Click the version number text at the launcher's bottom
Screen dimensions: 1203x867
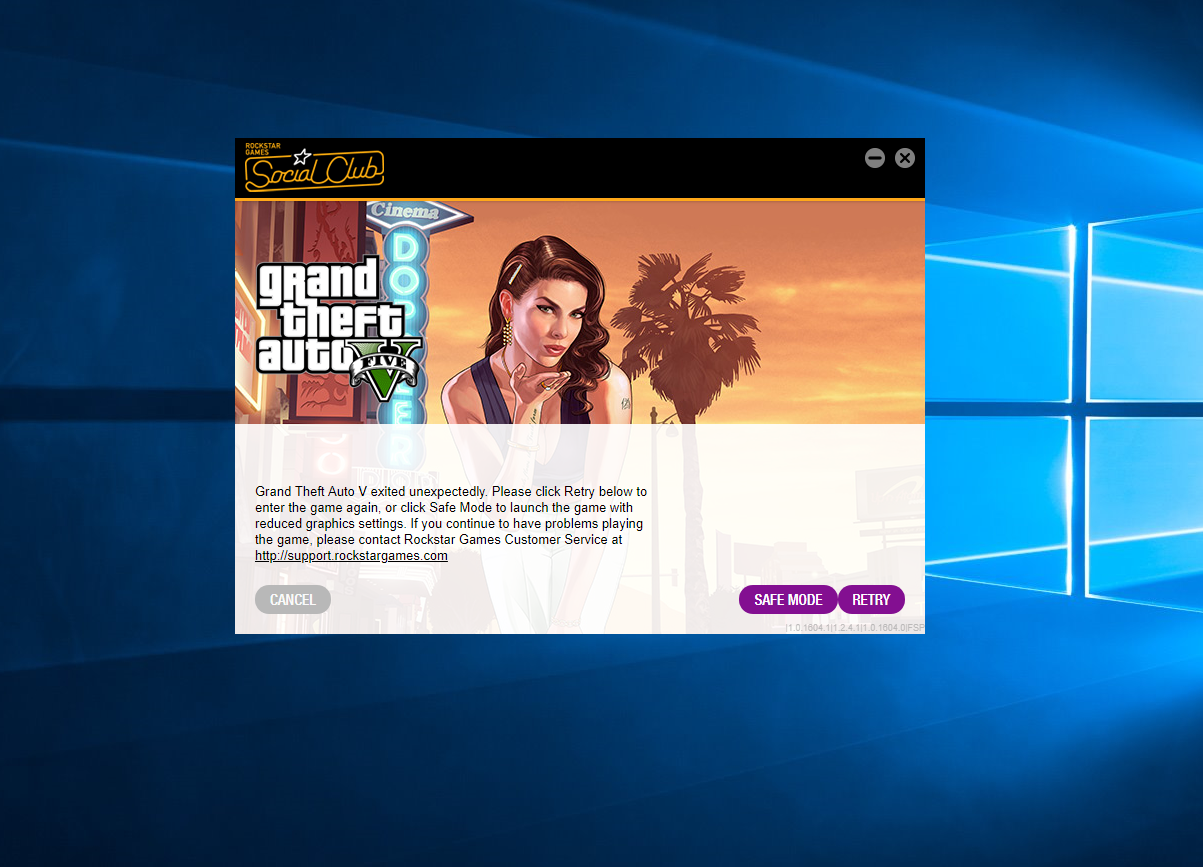(855, 628)
